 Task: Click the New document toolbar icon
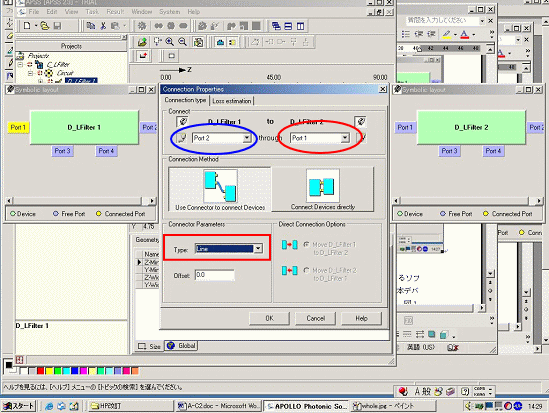27,26
